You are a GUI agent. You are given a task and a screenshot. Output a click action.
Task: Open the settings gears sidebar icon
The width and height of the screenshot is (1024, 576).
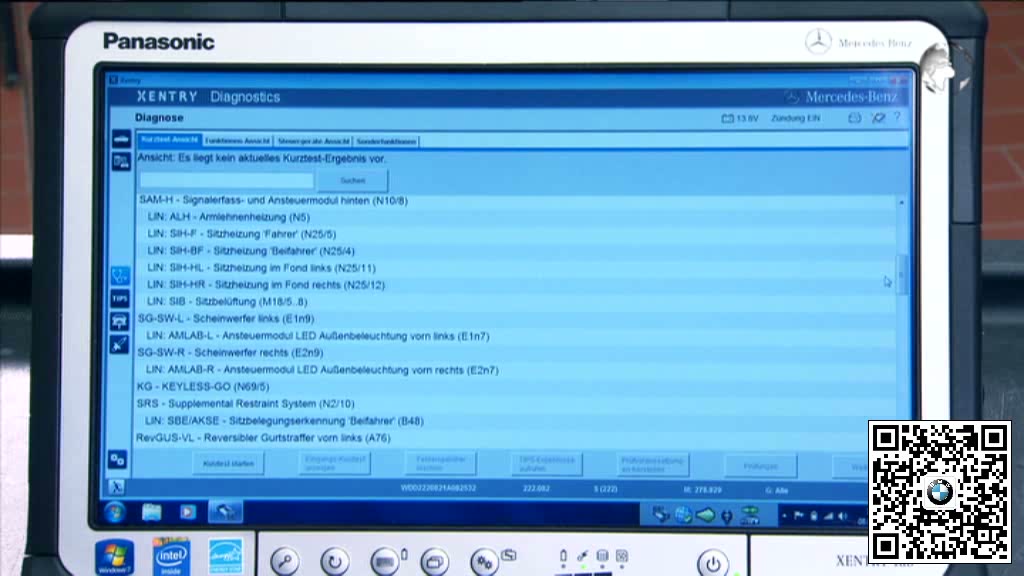coord(118,460)
